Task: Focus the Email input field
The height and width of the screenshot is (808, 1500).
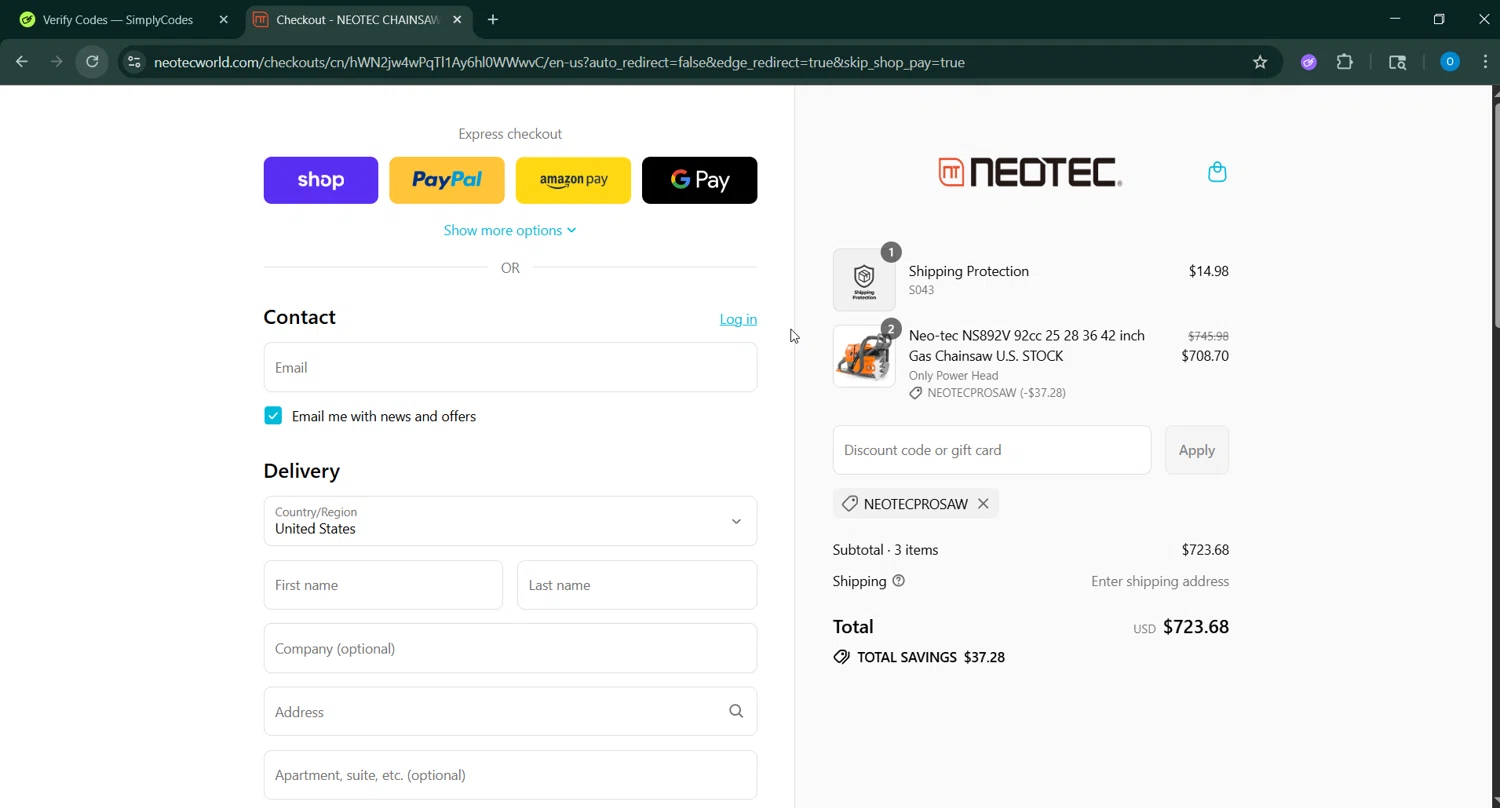Action: tap(510, 367)
